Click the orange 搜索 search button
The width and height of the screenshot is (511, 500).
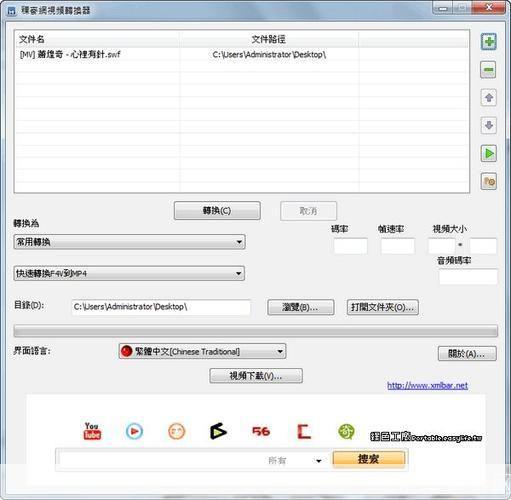[369, 459]
